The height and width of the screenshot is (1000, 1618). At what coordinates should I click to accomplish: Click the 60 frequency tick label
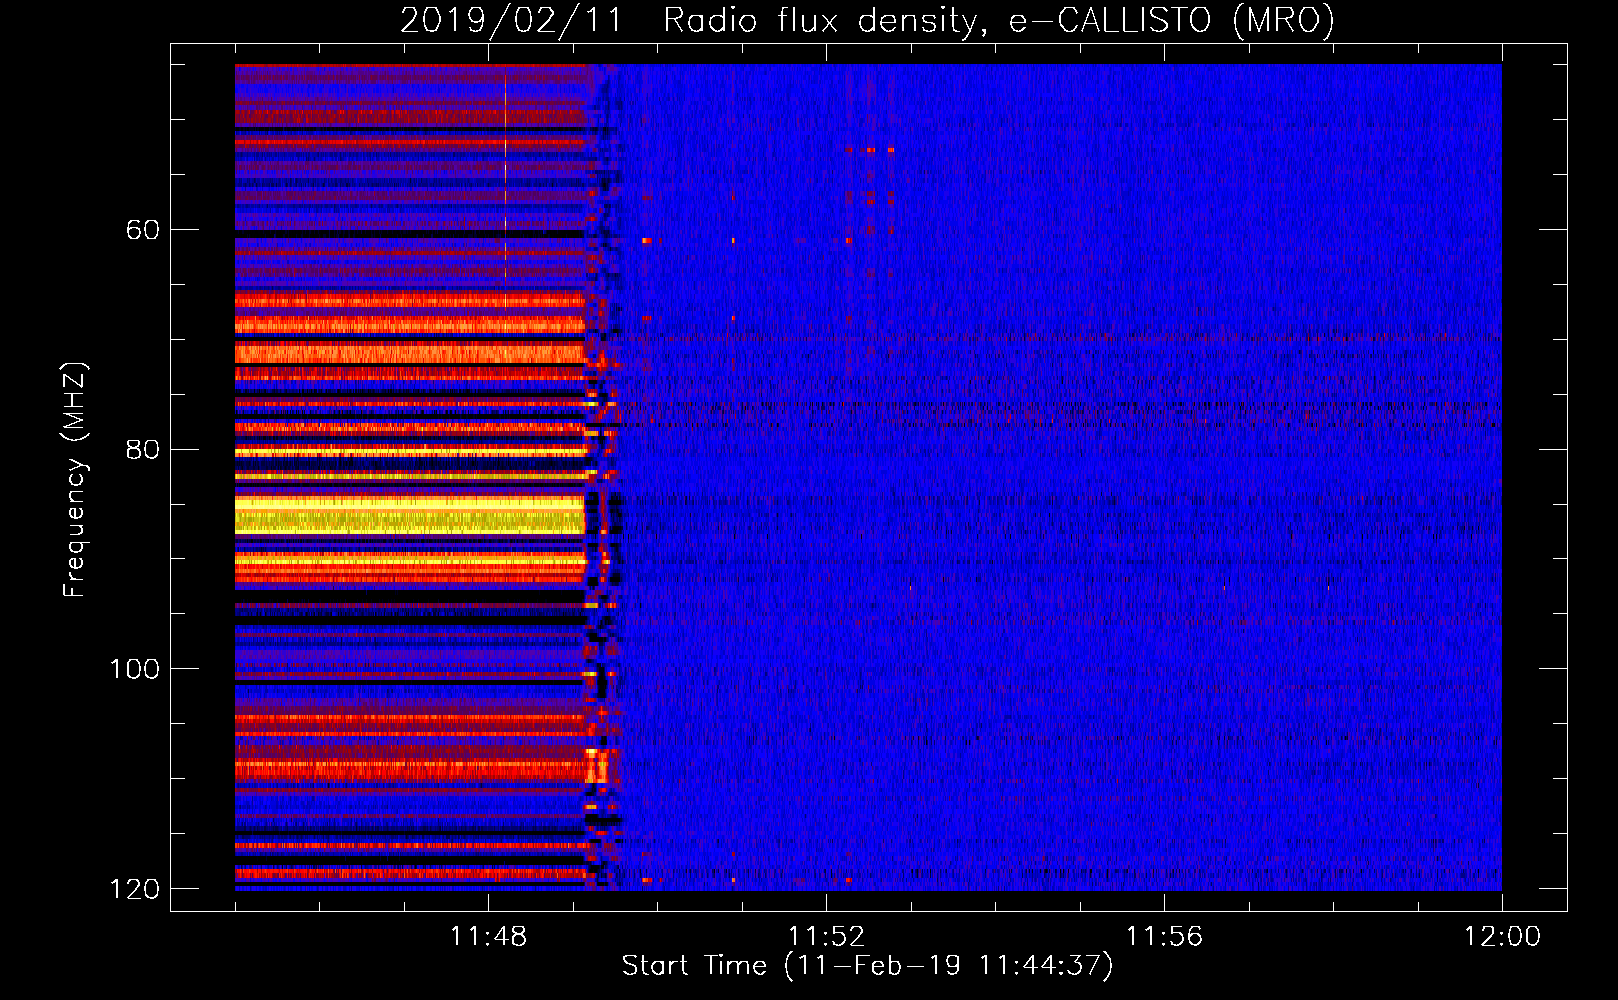click(143, 230)
